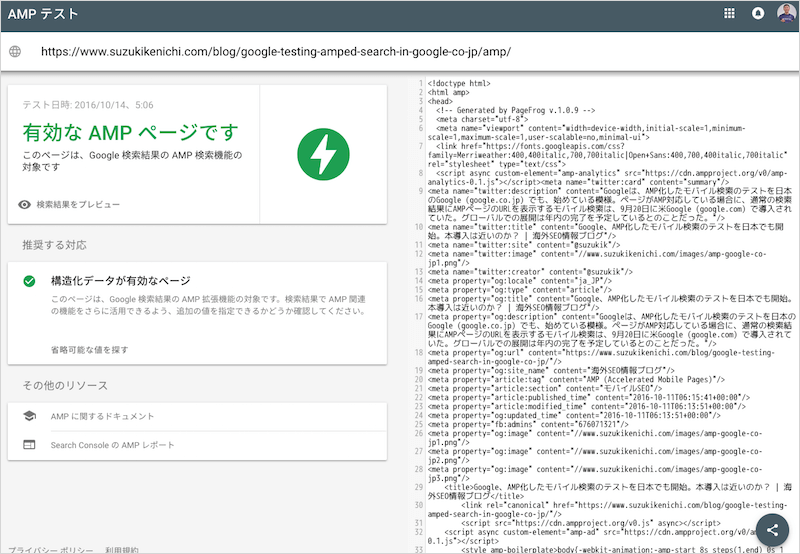Click the cdn.ampproject.org v0.js script line
Viewport: 800px width, 554px height.
(591, 523)
